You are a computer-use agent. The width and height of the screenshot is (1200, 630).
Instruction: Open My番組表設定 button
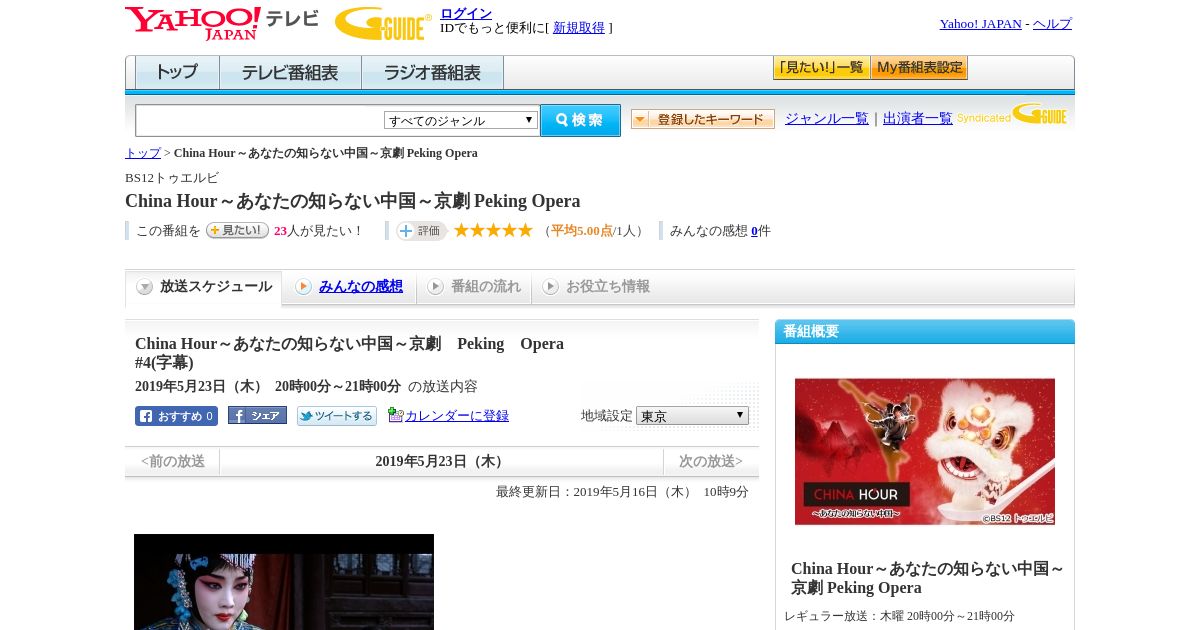point(919,68)
